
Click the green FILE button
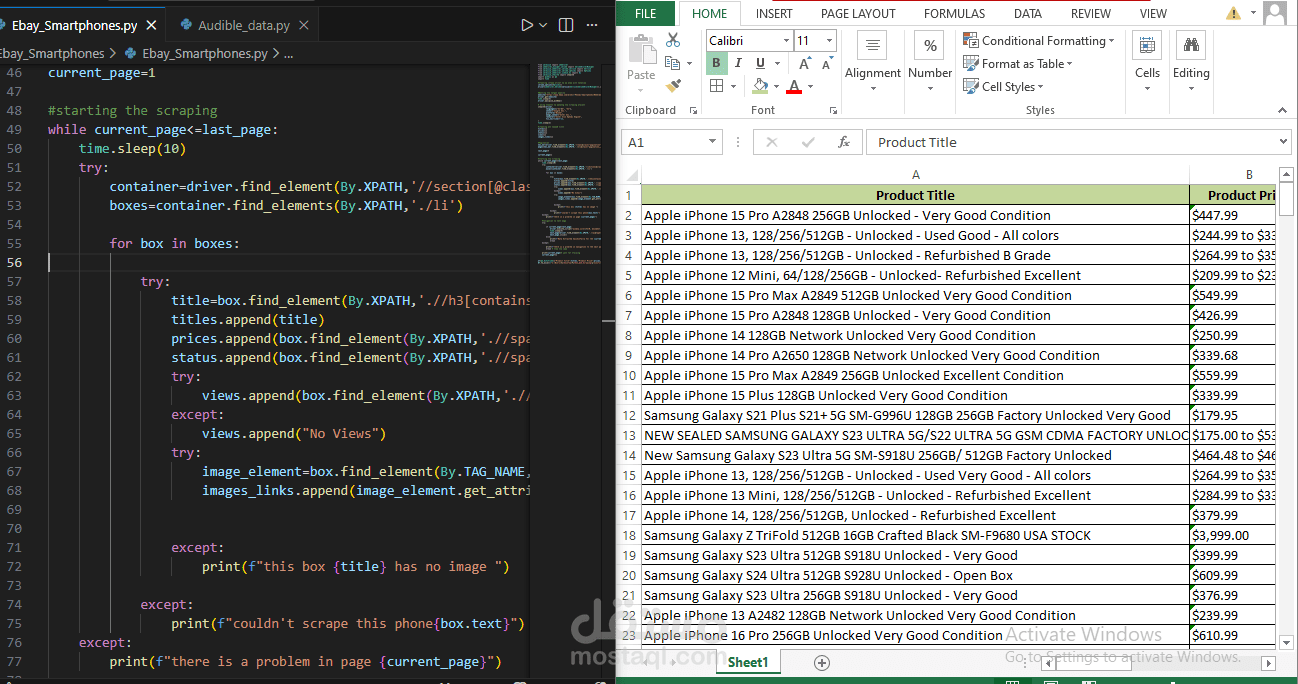point(646,13)
